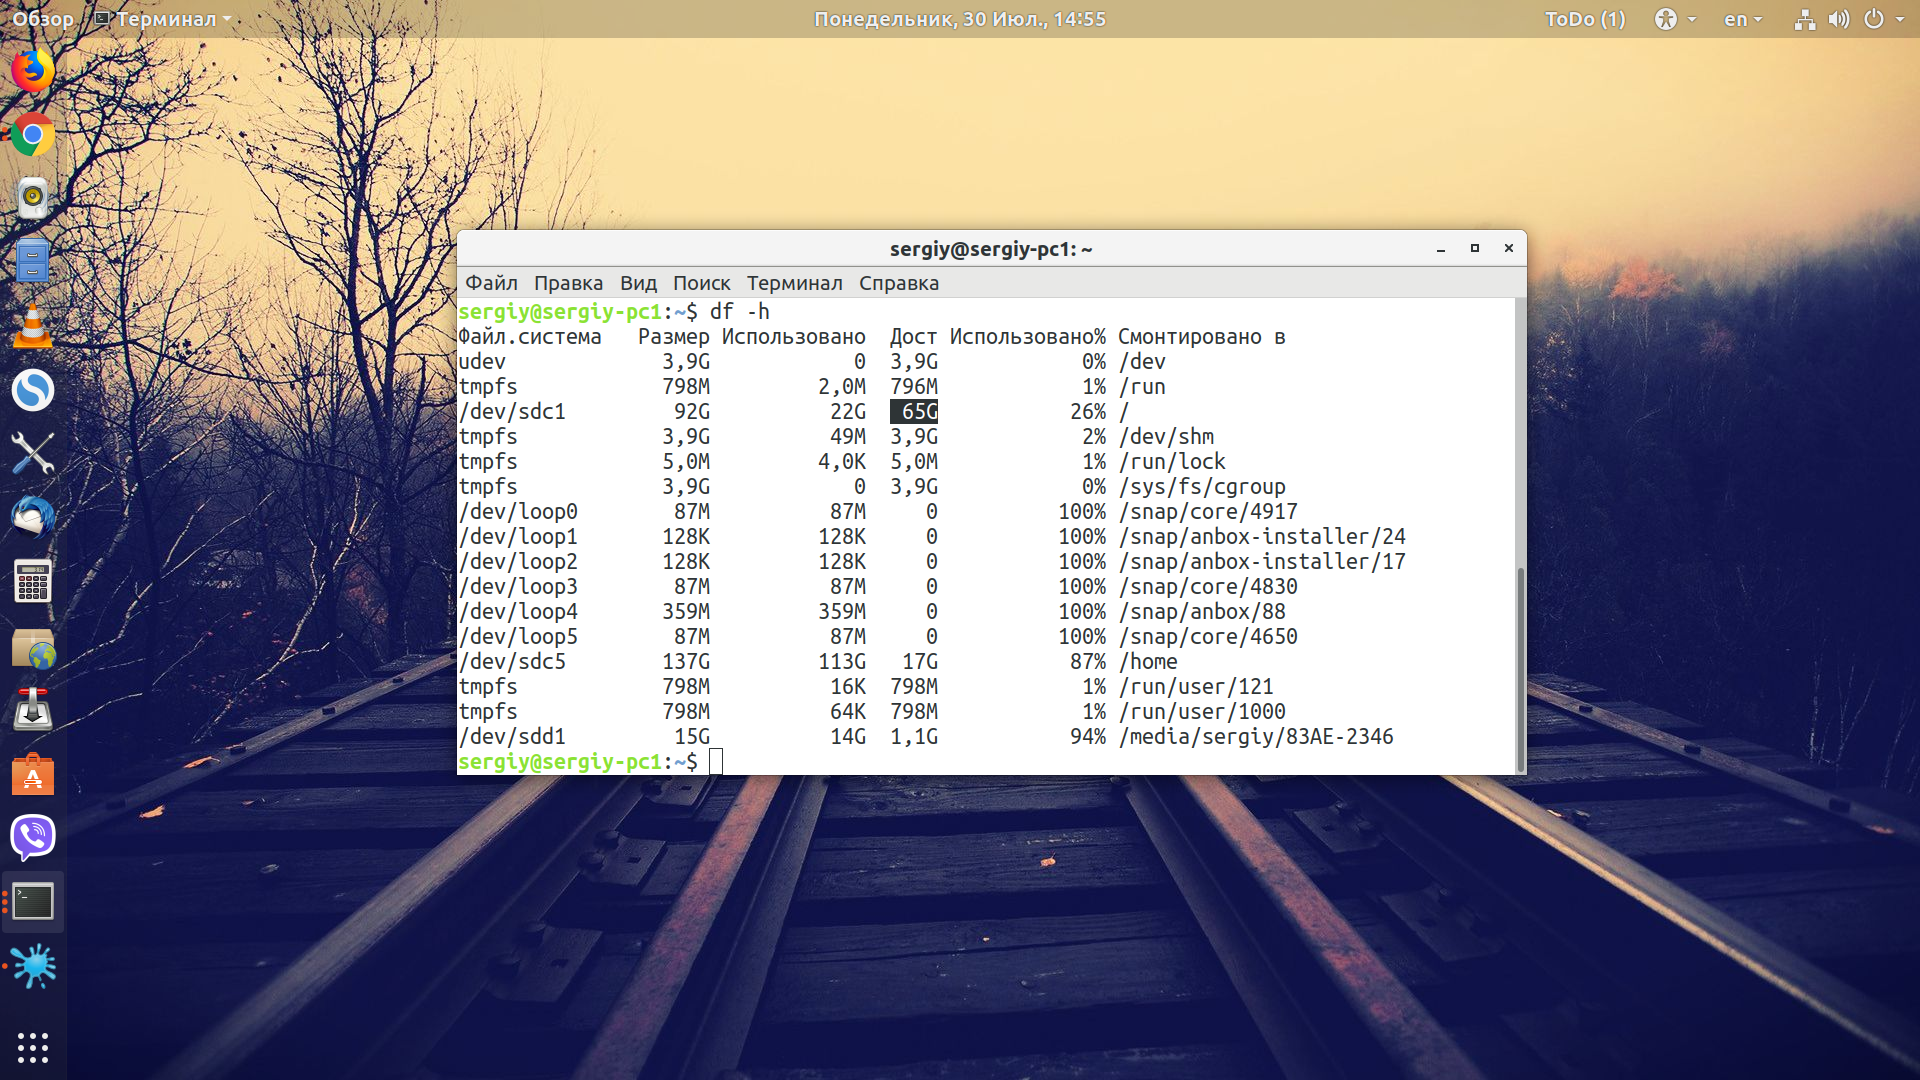
Task: Open the Справка menu
Action: pos(898,283)
